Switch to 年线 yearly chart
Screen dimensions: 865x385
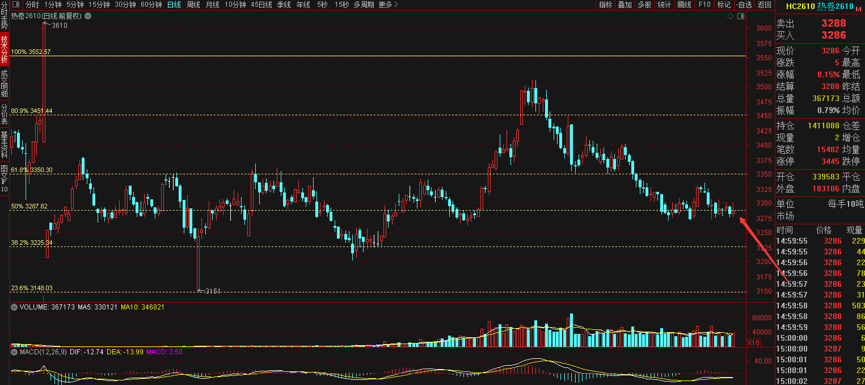click(x=303, y=4)
